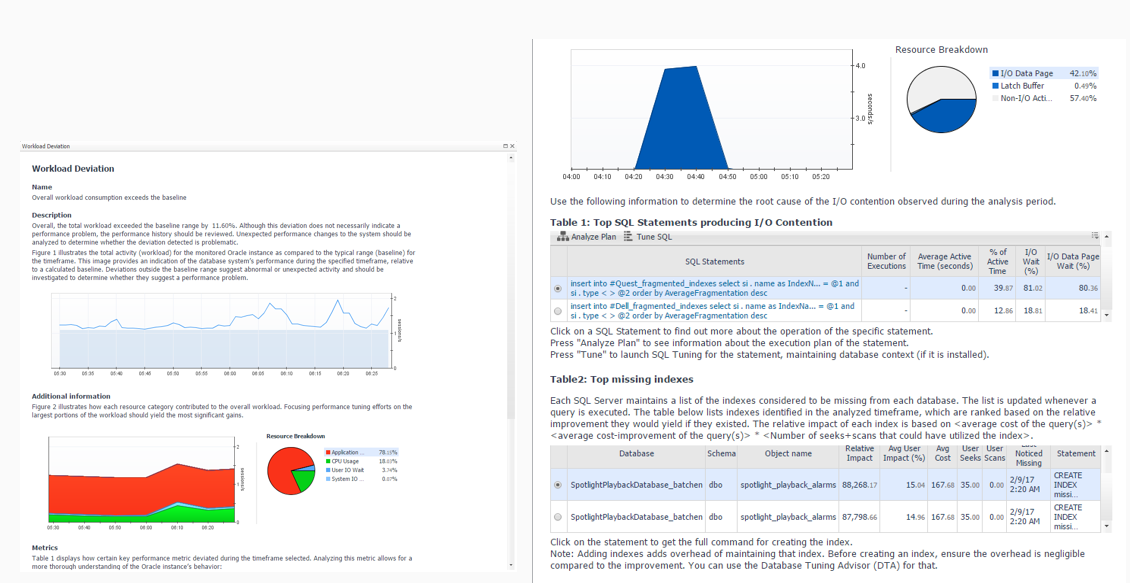1130x583 pixels.
Task: Click the Analyze Plan icon
Action: [x=563, y=237]
